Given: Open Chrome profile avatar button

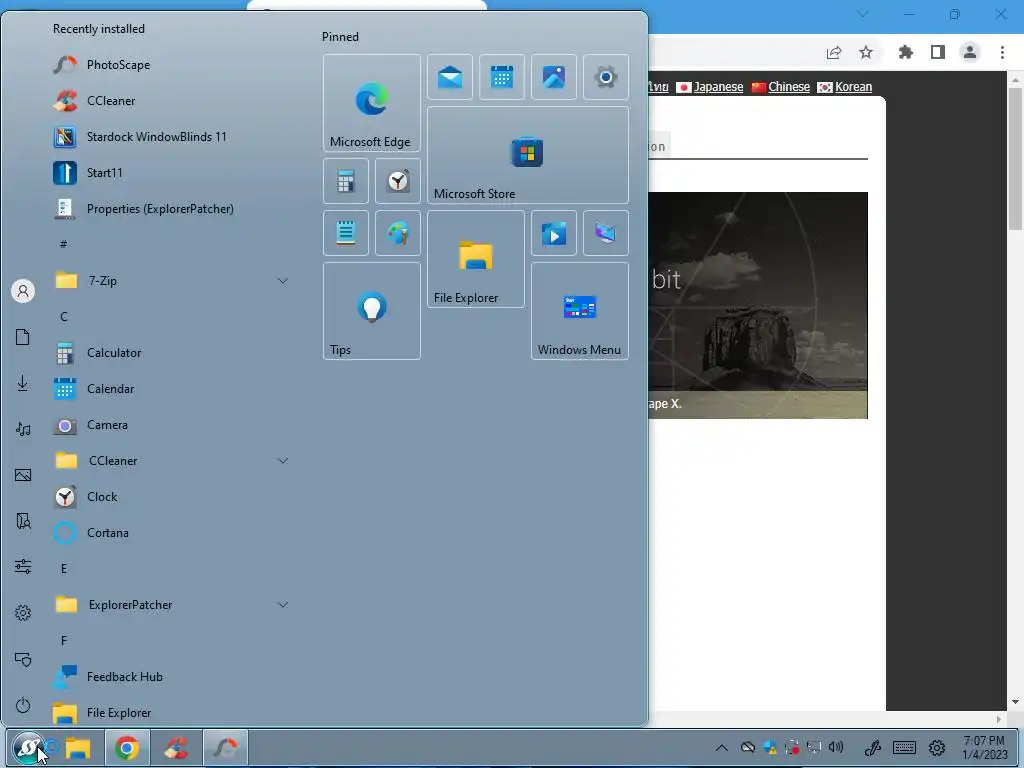Looking at the screenshot, I should click(x=970, y=52).
